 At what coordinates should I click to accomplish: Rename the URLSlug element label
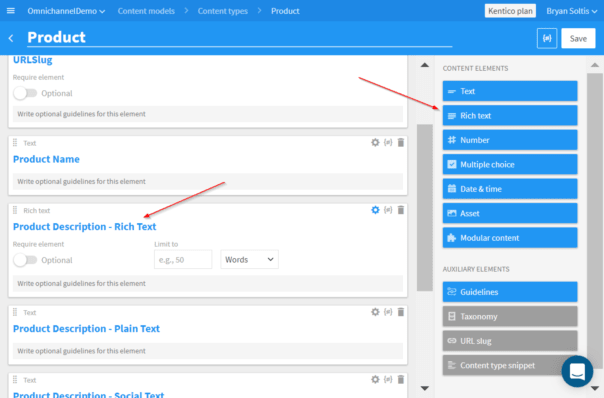pos(33,60)
